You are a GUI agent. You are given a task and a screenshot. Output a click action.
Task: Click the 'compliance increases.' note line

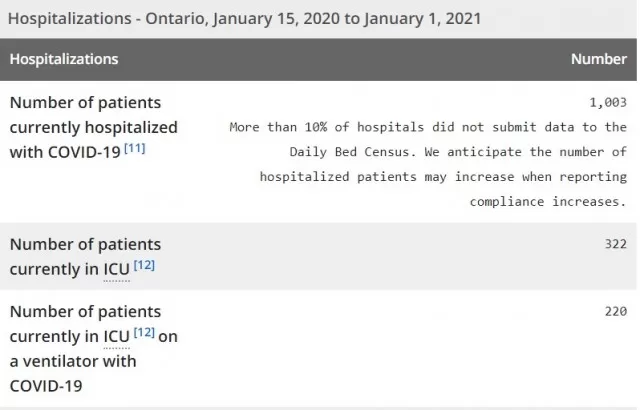coord(548,202)
